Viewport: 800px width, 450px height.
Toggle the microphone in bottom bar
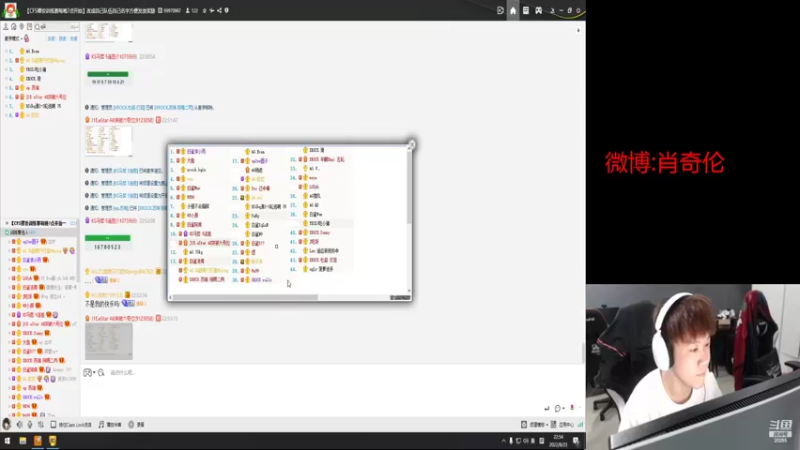(x=30, y=424)
